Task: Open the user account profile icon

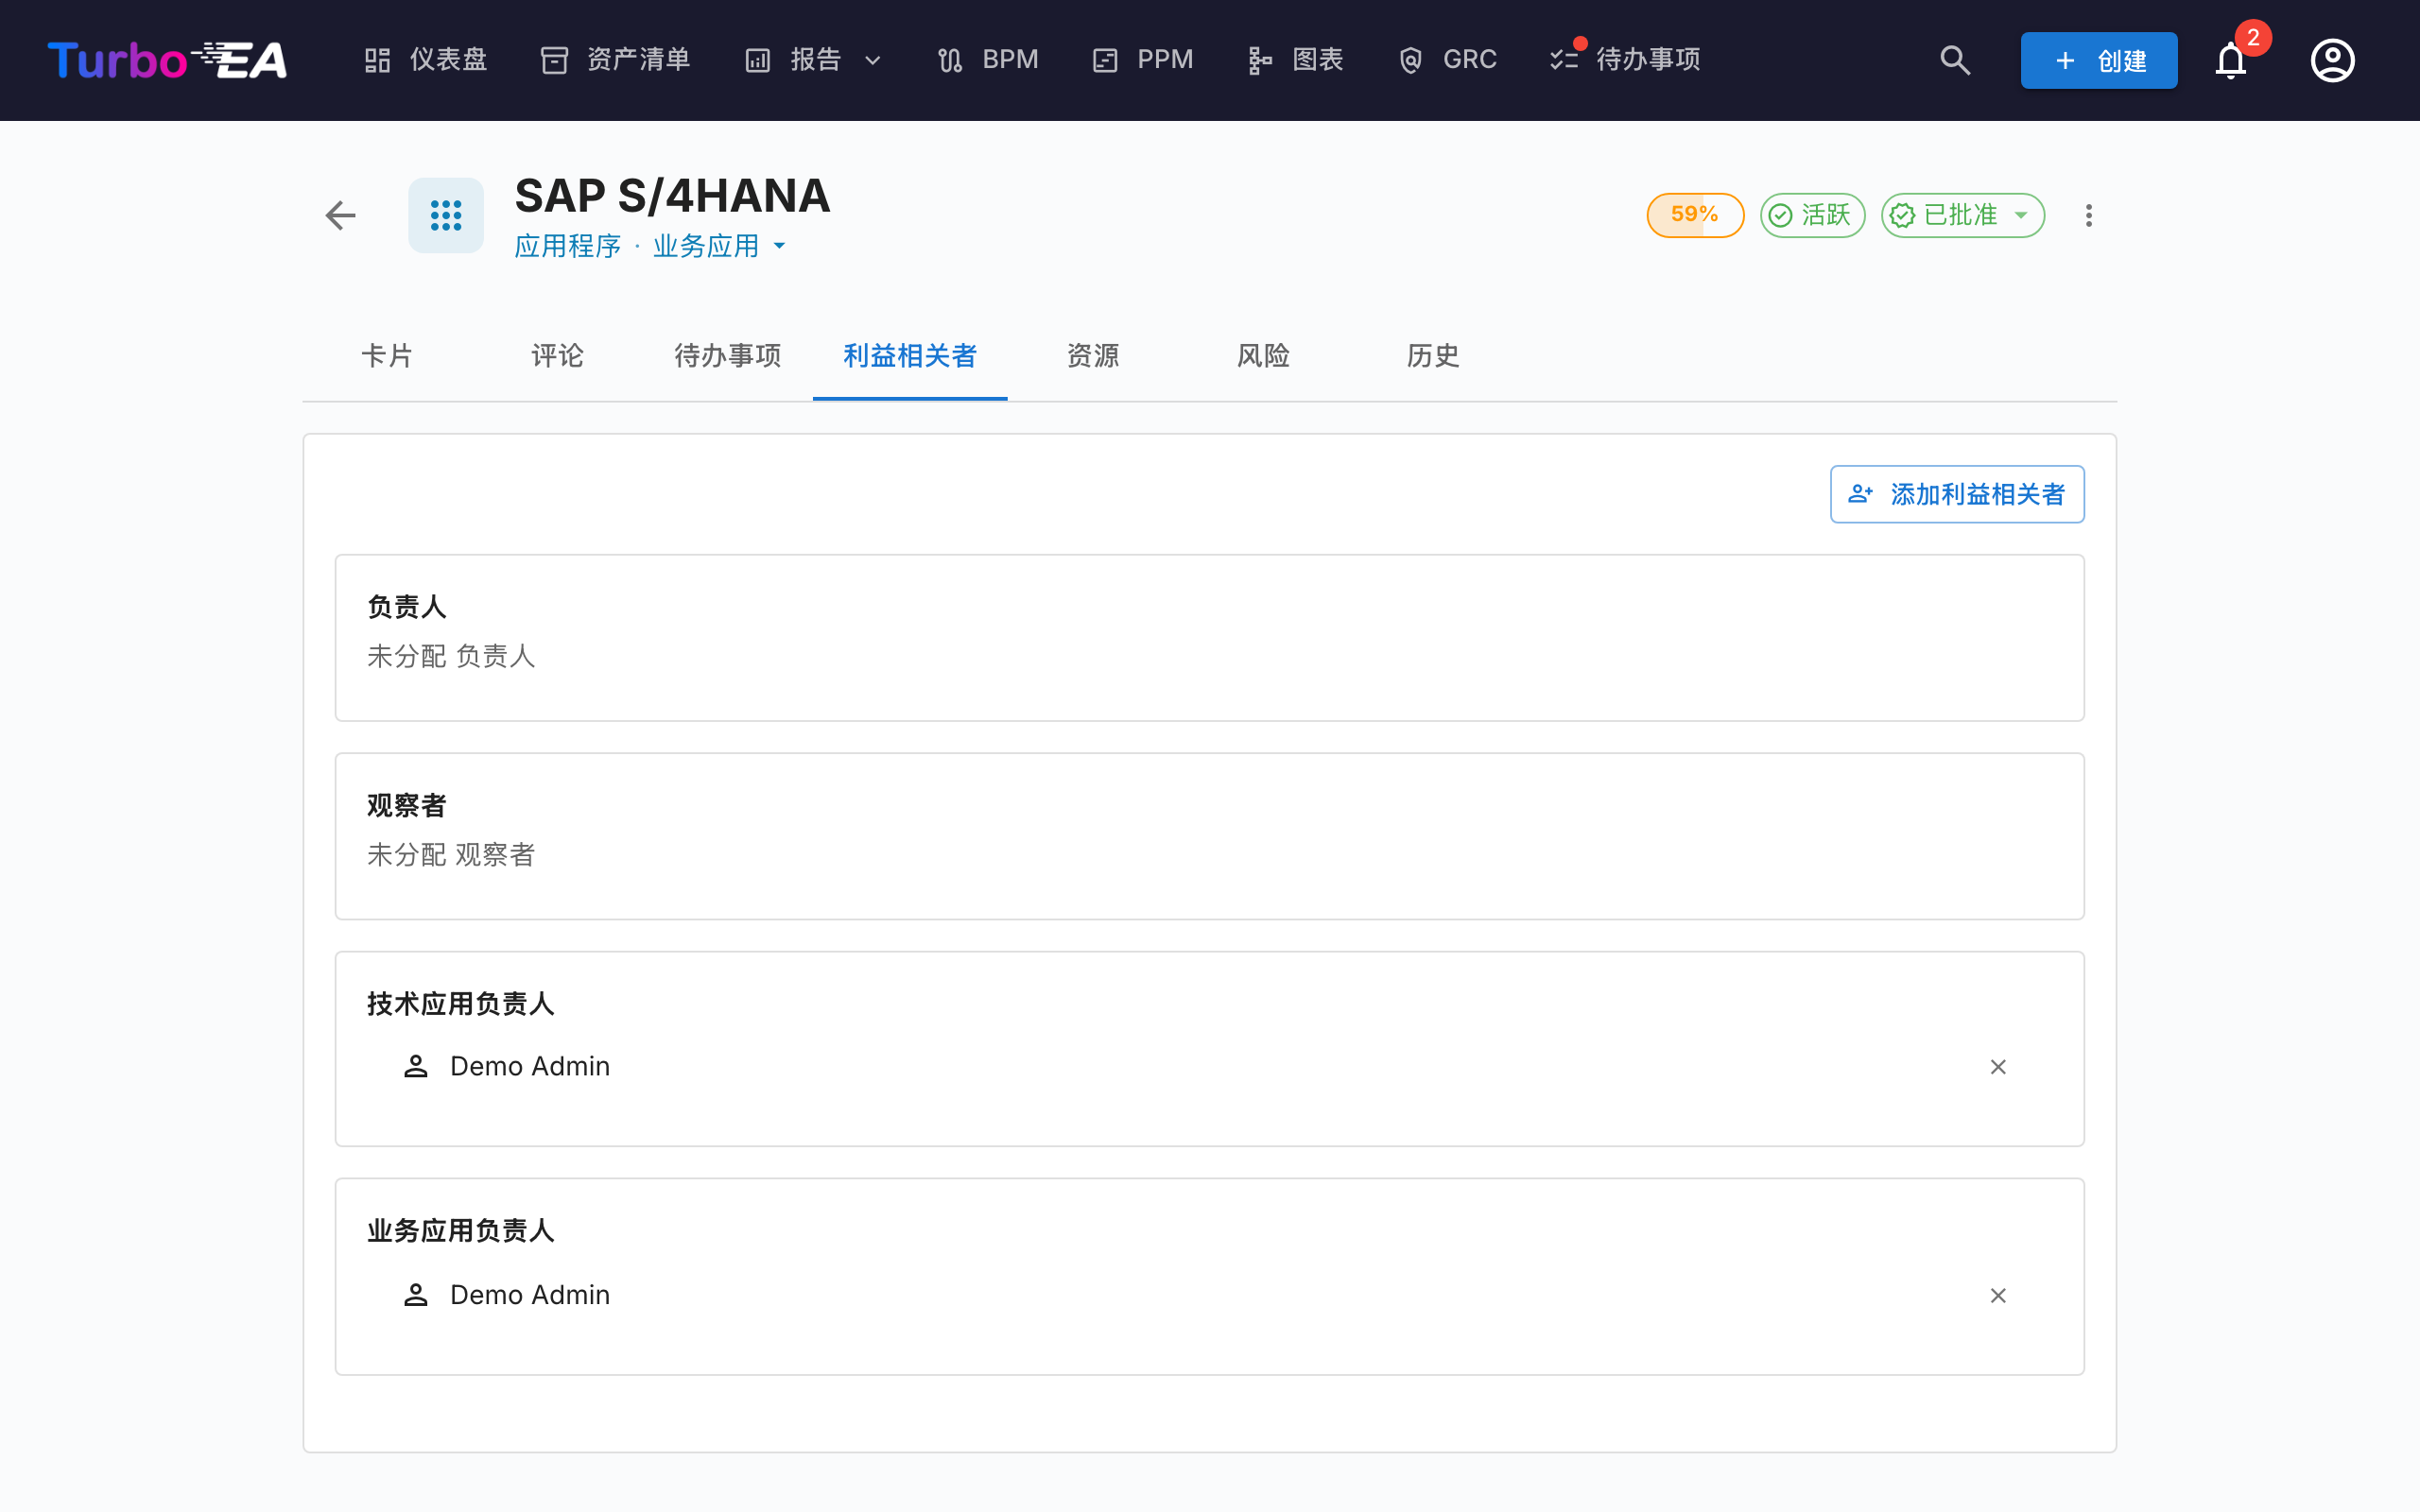Action: [x=2332, y=60]
